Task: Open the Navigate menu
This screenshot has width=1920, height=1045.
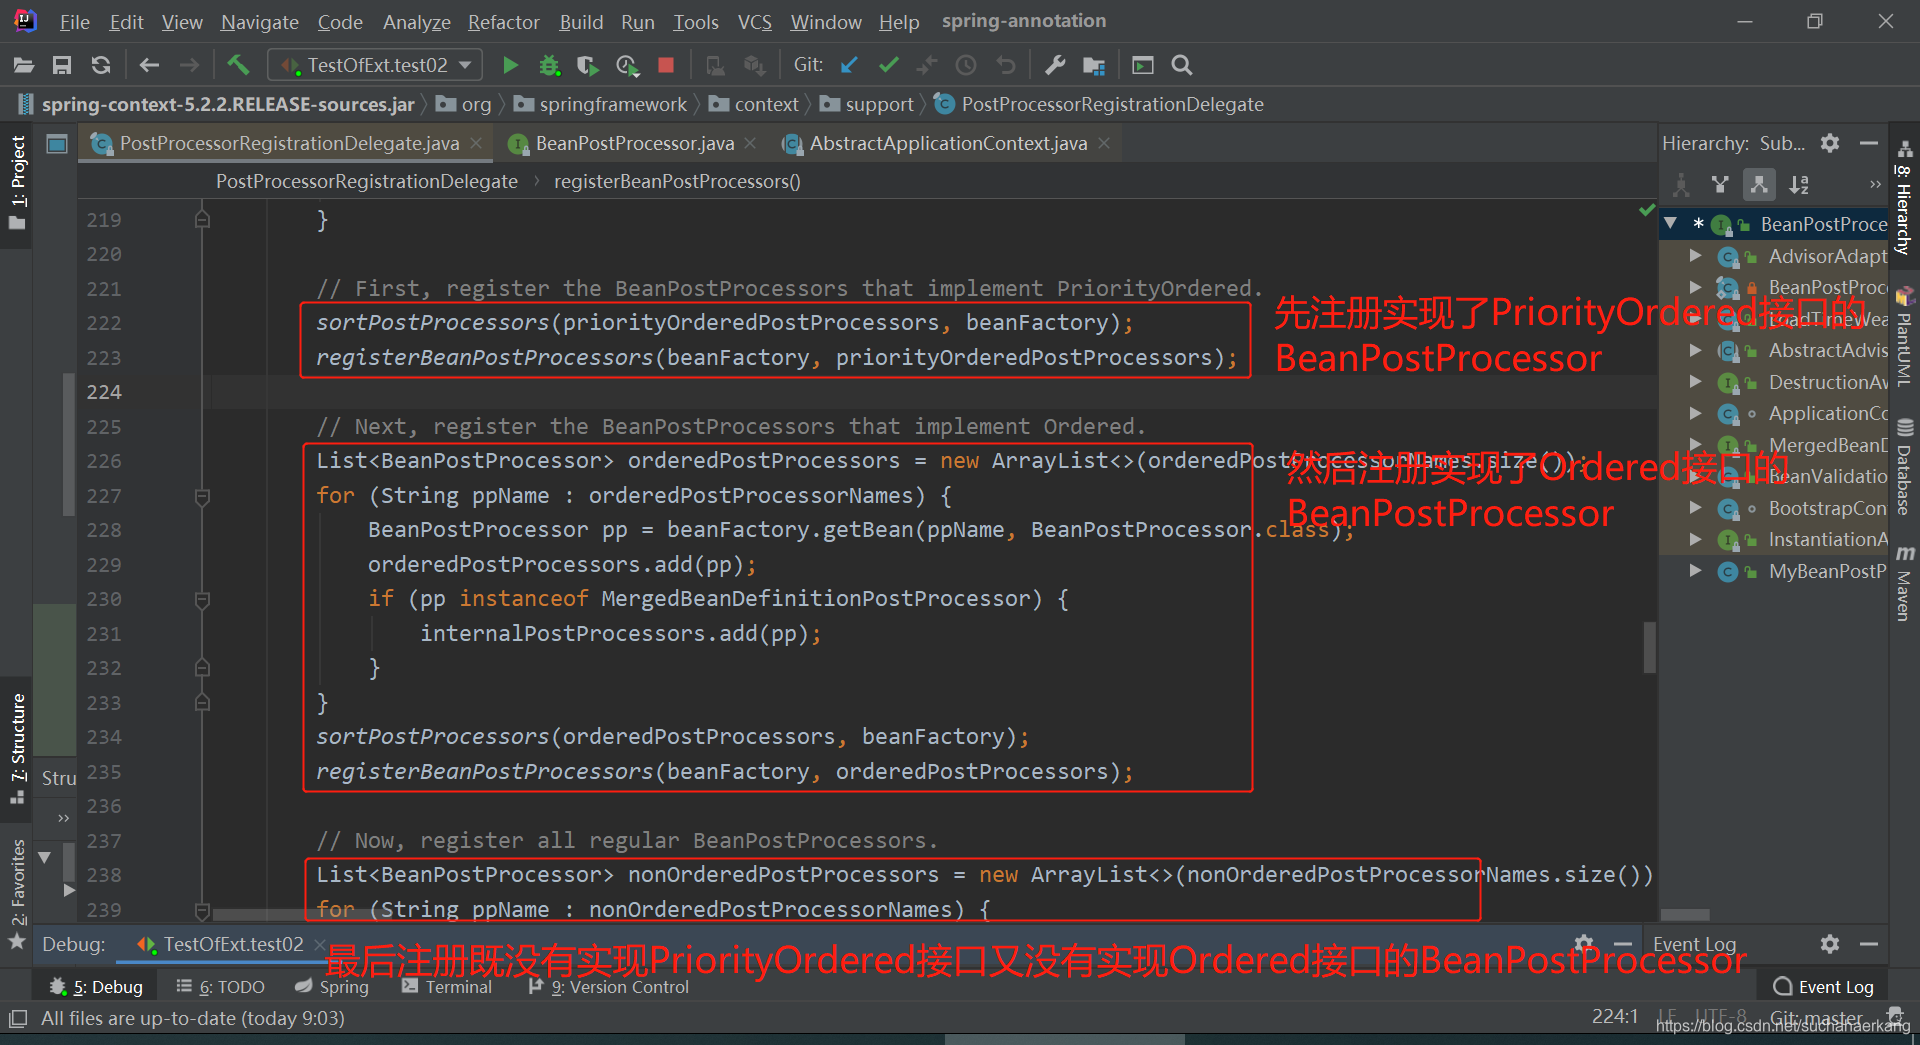Action: (x=260, y=21)
